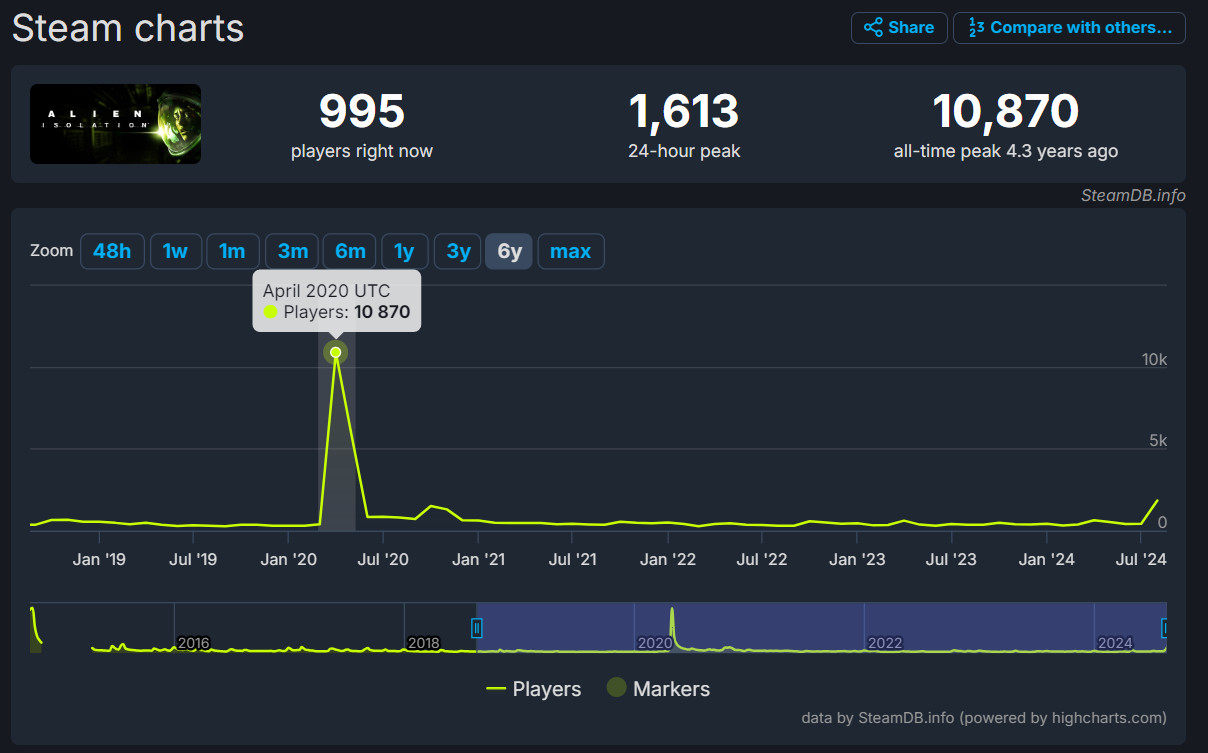The width and height of the screenshot is (1208, 753).
Task: Switch zoom to 1m
Action: (232, 251)
